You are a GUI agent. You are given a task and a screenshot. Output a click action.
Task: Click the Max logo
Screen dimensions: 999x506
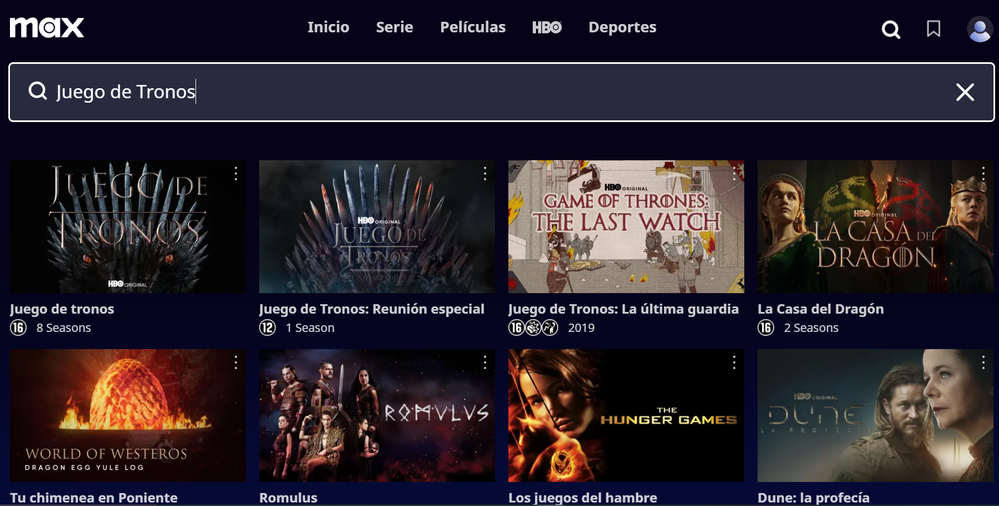(47, 27)
